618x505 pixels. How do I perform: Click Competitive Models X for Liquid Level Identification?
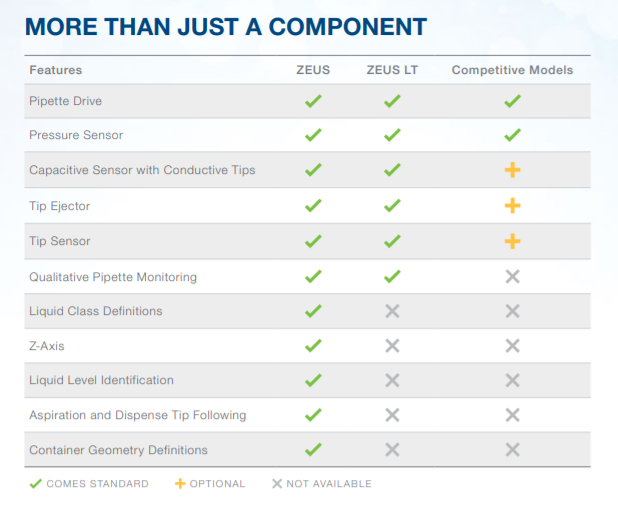[x=512, y=380]
